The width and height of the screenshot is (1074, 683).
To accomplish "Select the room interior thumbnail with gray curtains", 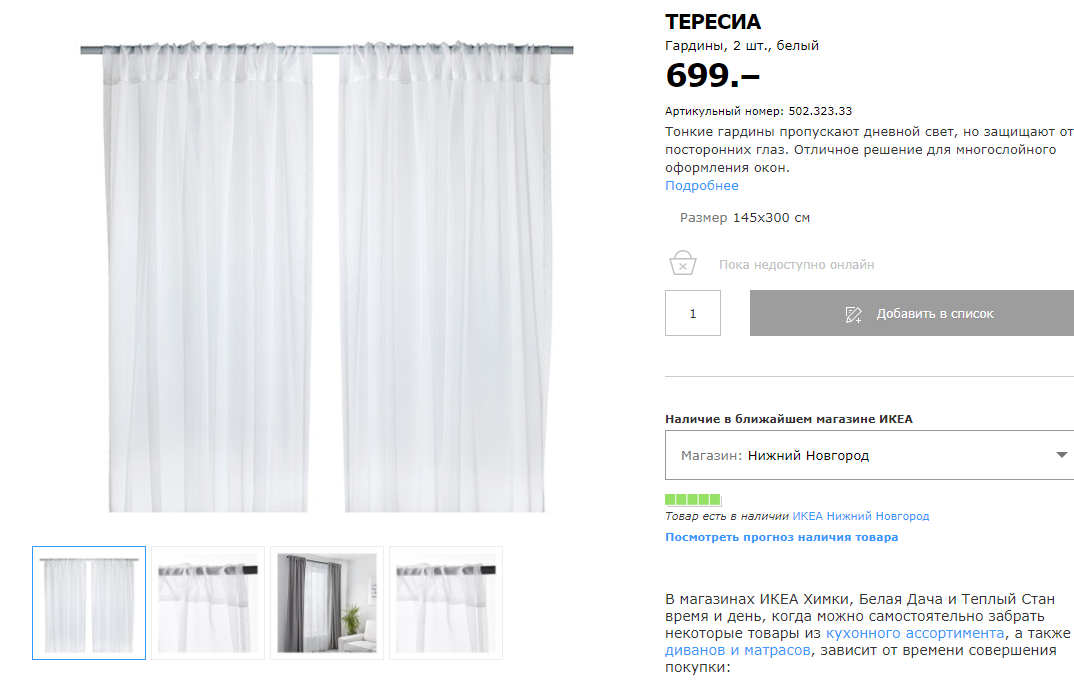I will (327, 603).
